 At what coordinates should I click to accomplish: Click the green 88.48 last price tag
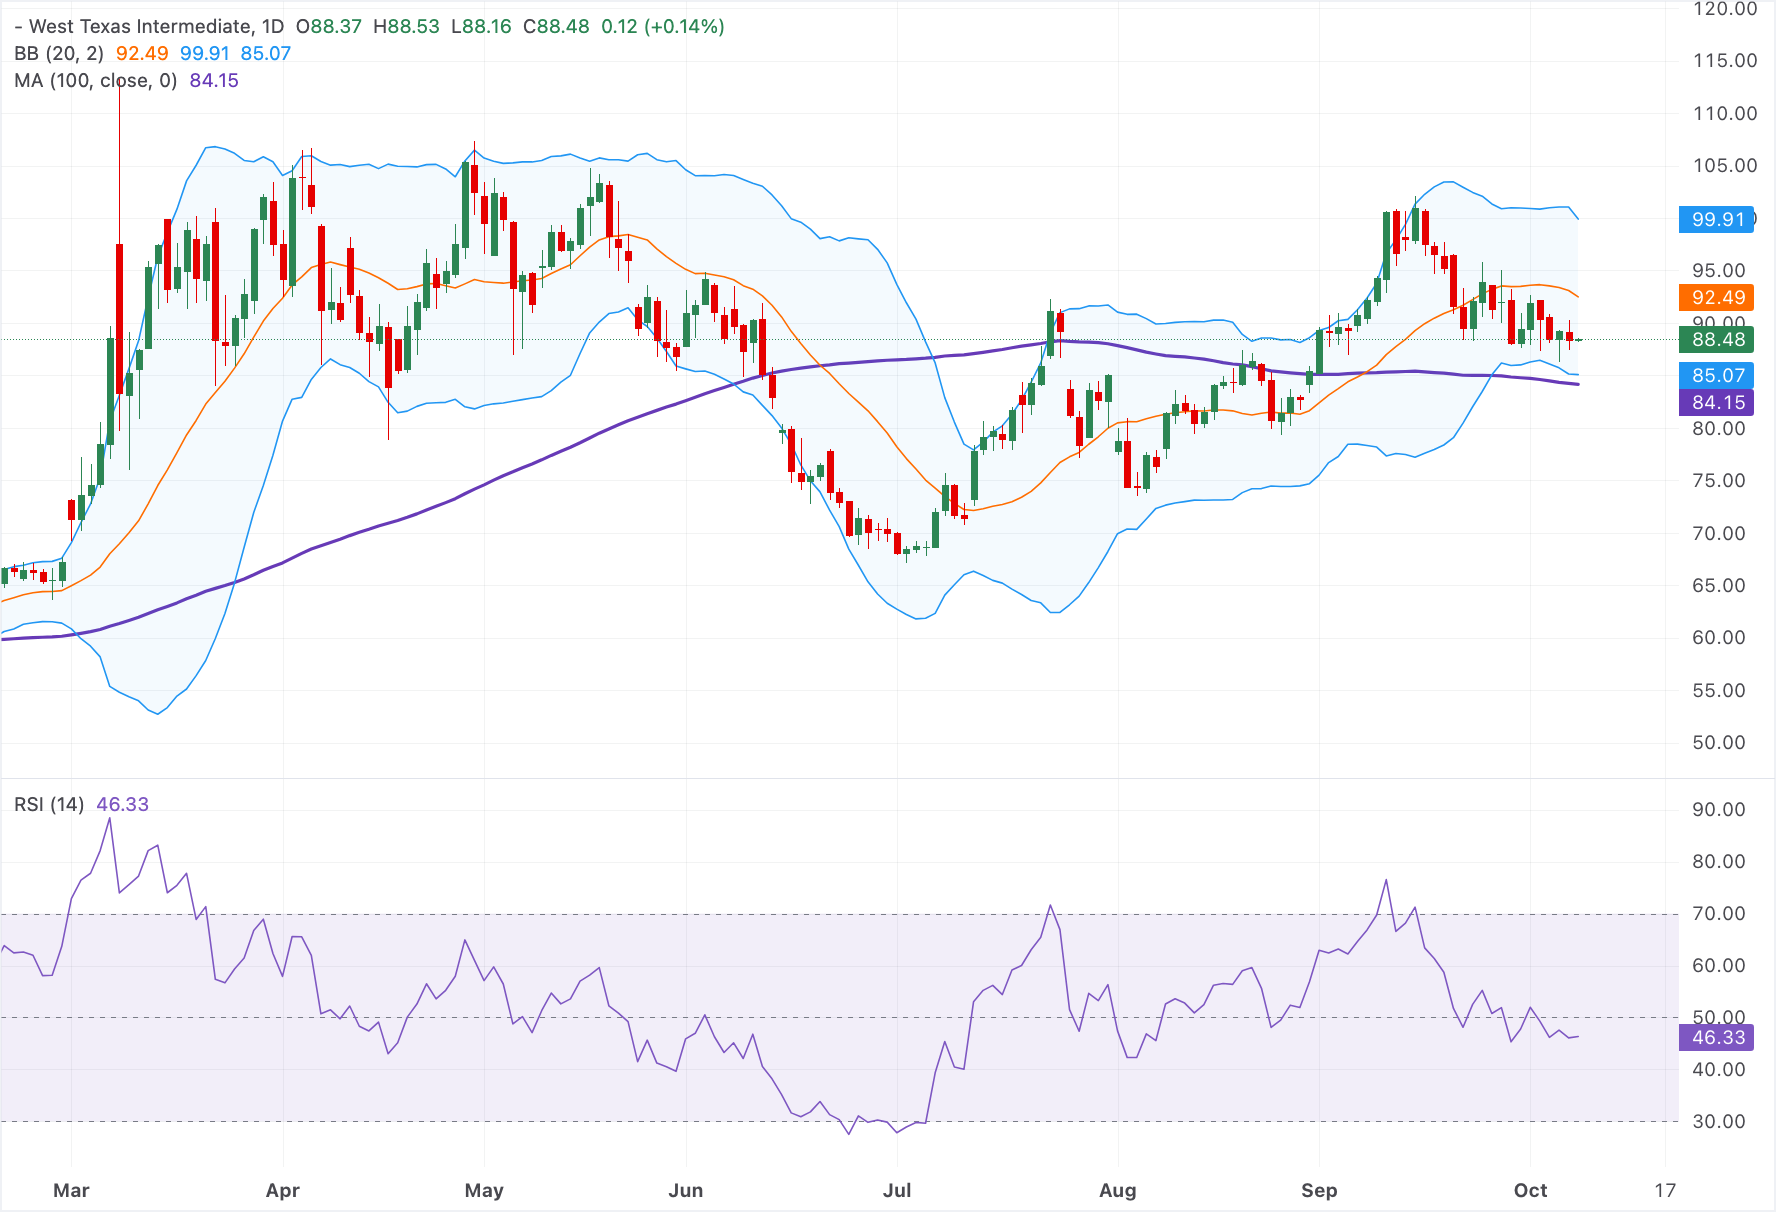1717,340
